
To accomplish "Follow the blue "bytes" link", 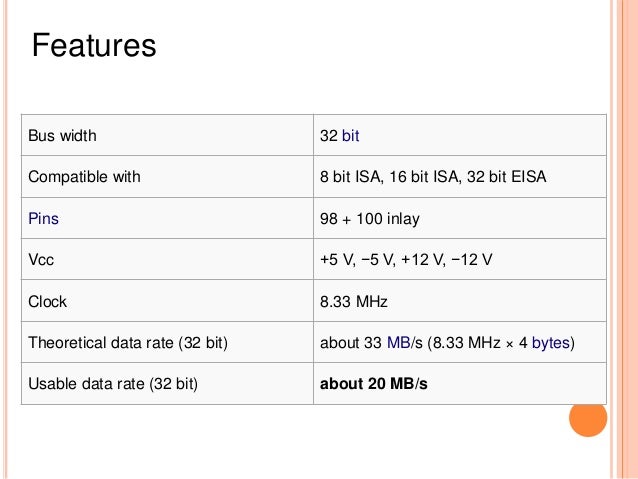I will point(551,342).
